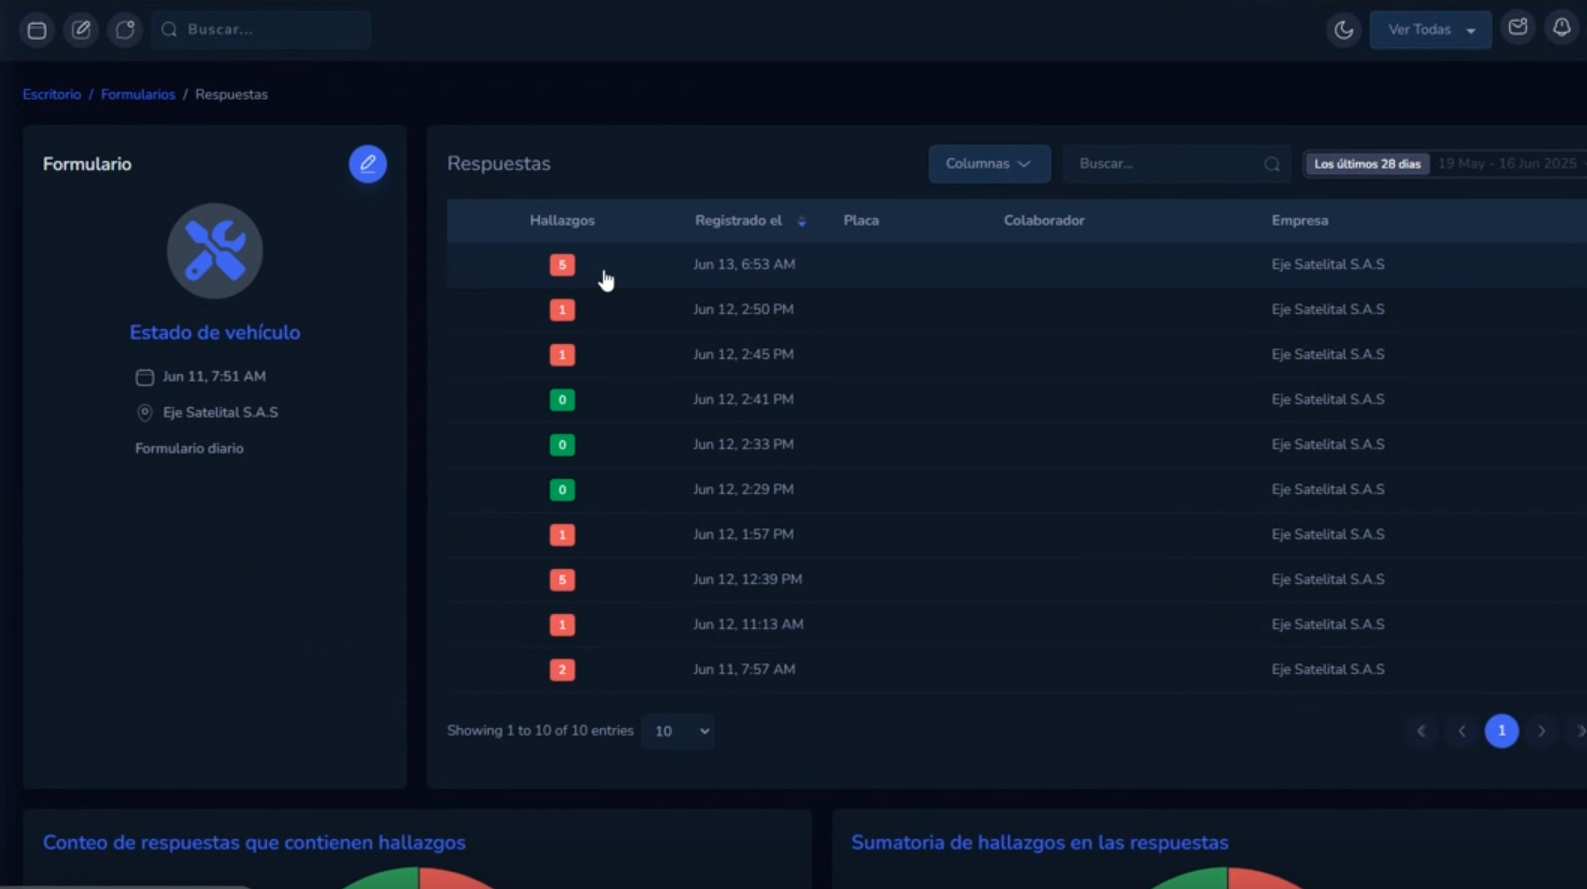Toggle dark mode with the moon icon
The height and width of the screenshot is (889, 1587).
pyautogui.click(x=1344, y=30)
